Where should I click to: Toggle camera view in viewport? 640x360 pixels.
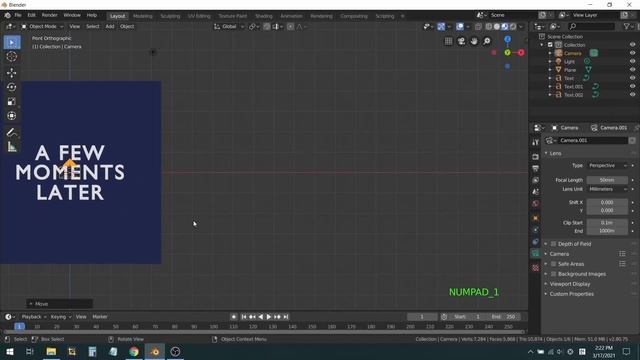pyautogui.click(x=461, y=41)
